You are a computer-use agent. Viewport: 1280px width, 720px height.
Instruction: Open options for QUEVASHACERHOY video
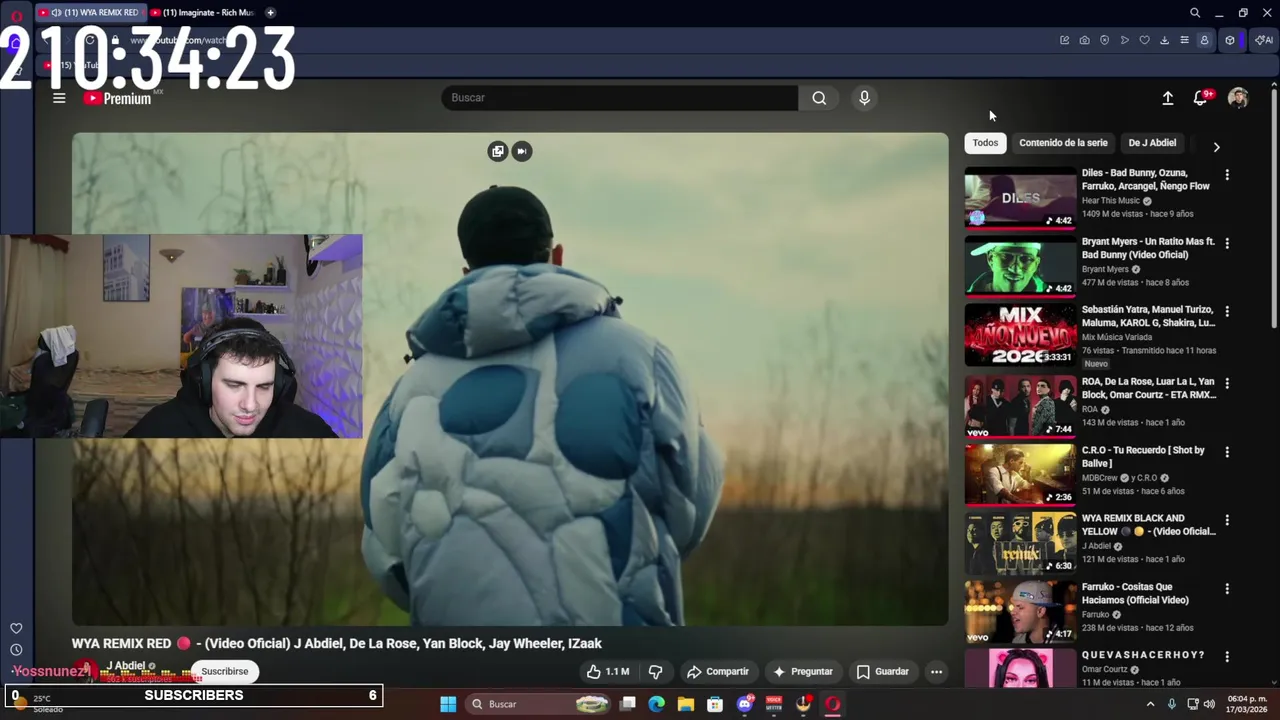(1227, 656)
